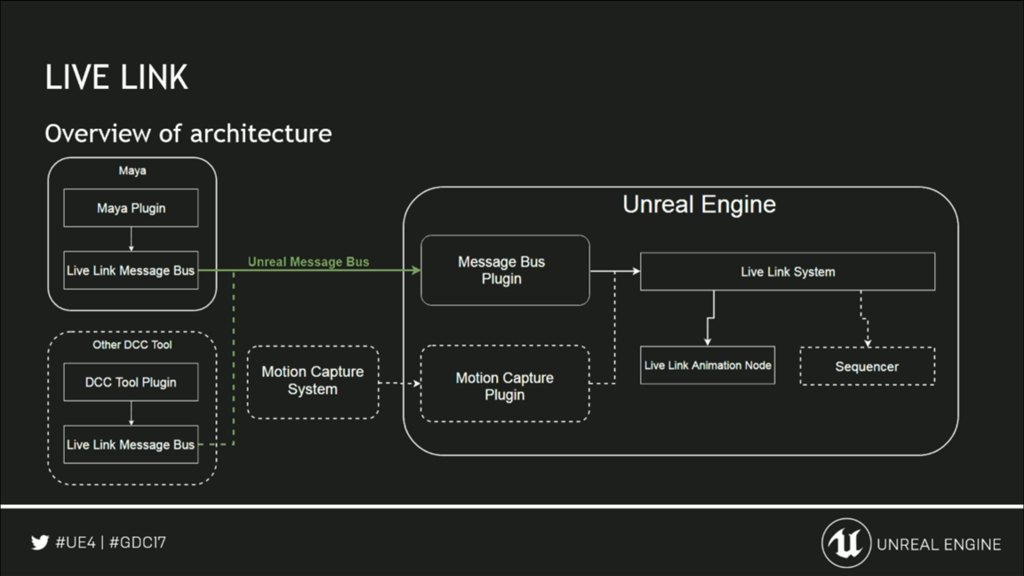Select the dashed Sequencer box

click(867, 366)
